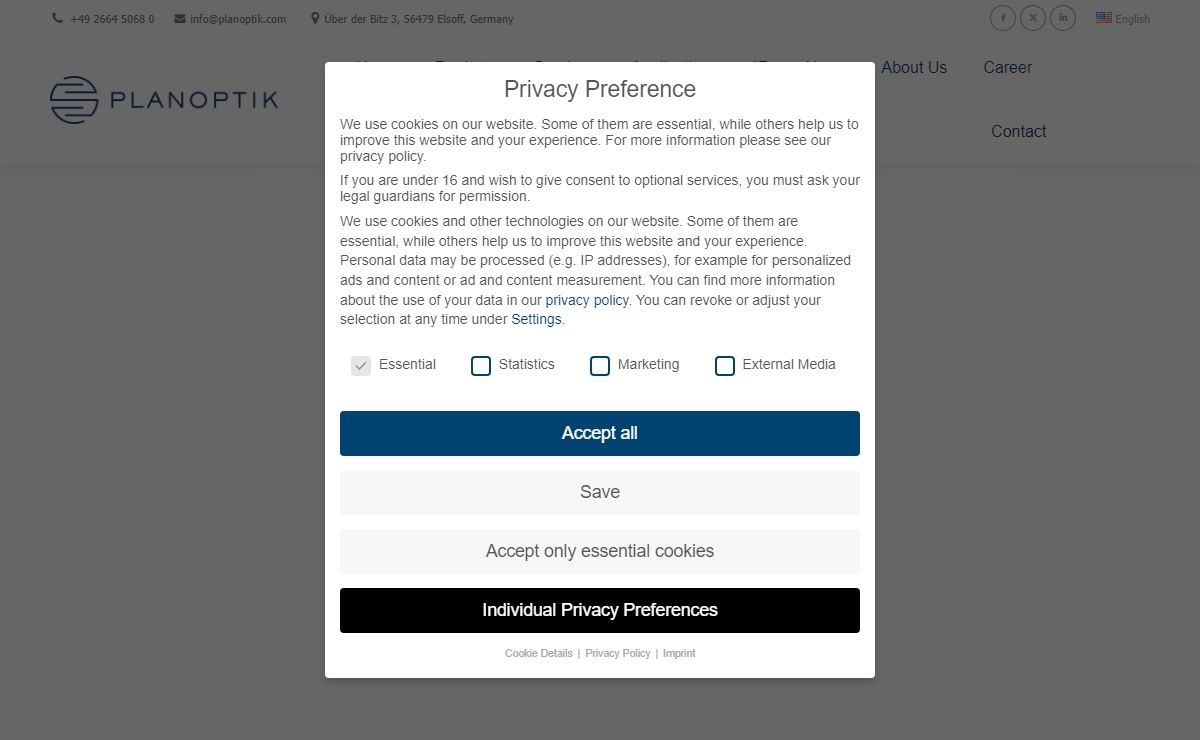Open the X (Twitter) social icon
Screen dimensions: 1200x740
pyautogui.click(x=1033, y=18)
